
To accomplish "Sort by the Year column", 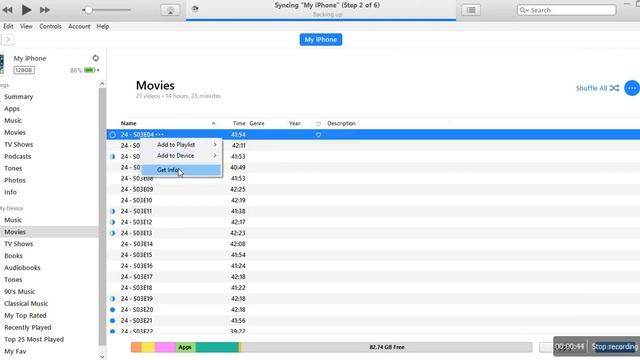I will coord(294,123).
